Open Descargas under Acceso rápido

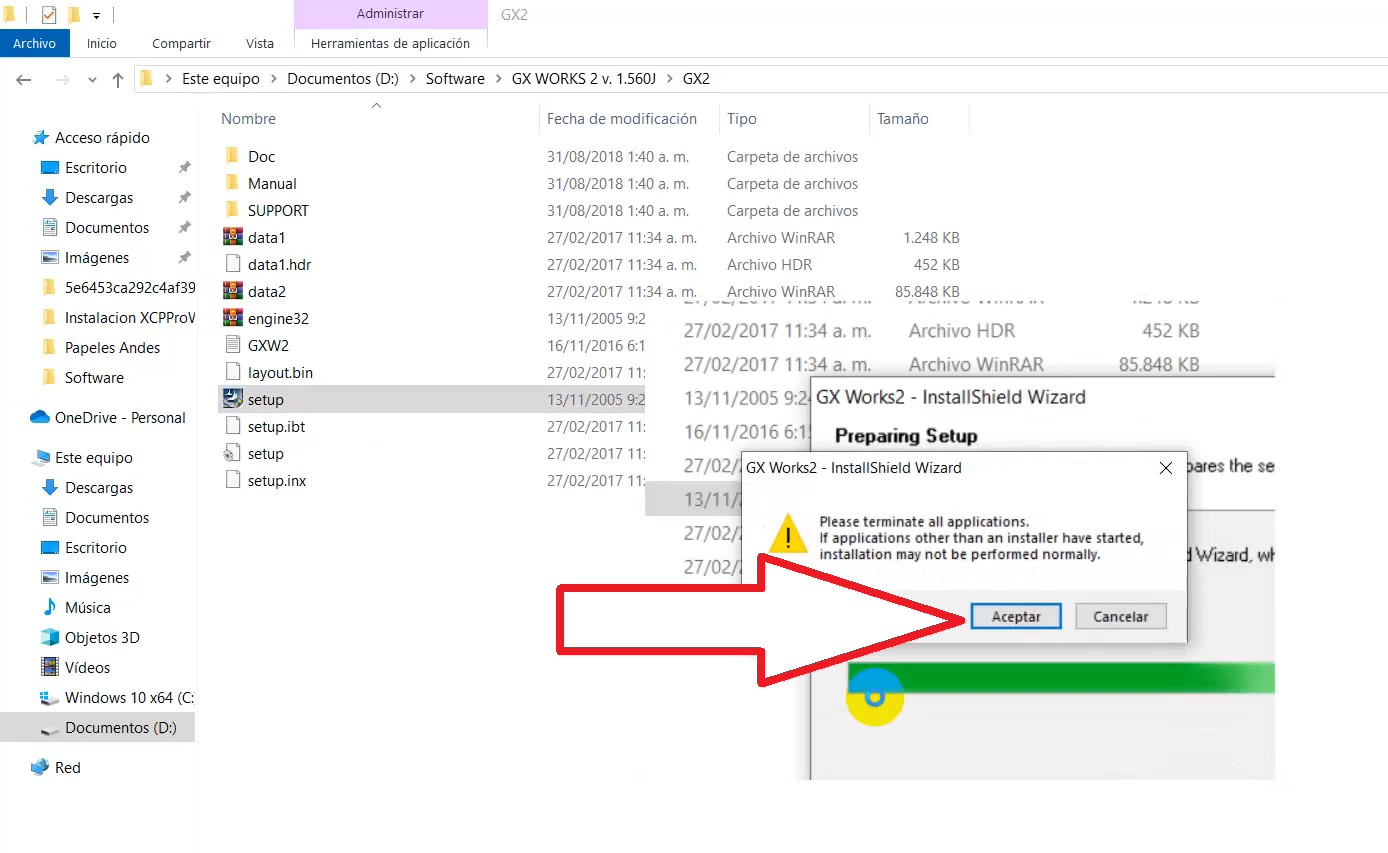pos(99,198)
